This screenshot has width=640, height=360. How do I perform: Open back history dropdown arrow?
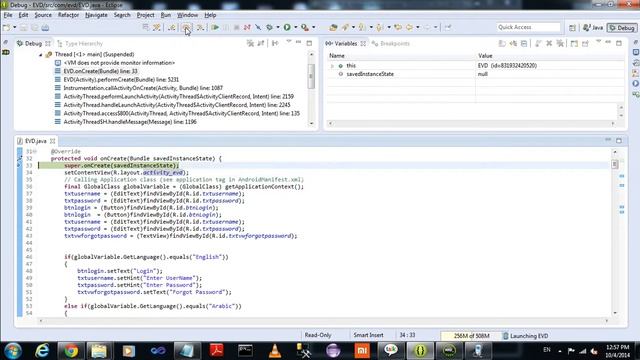pyautogui.click(x=418, y=27)
